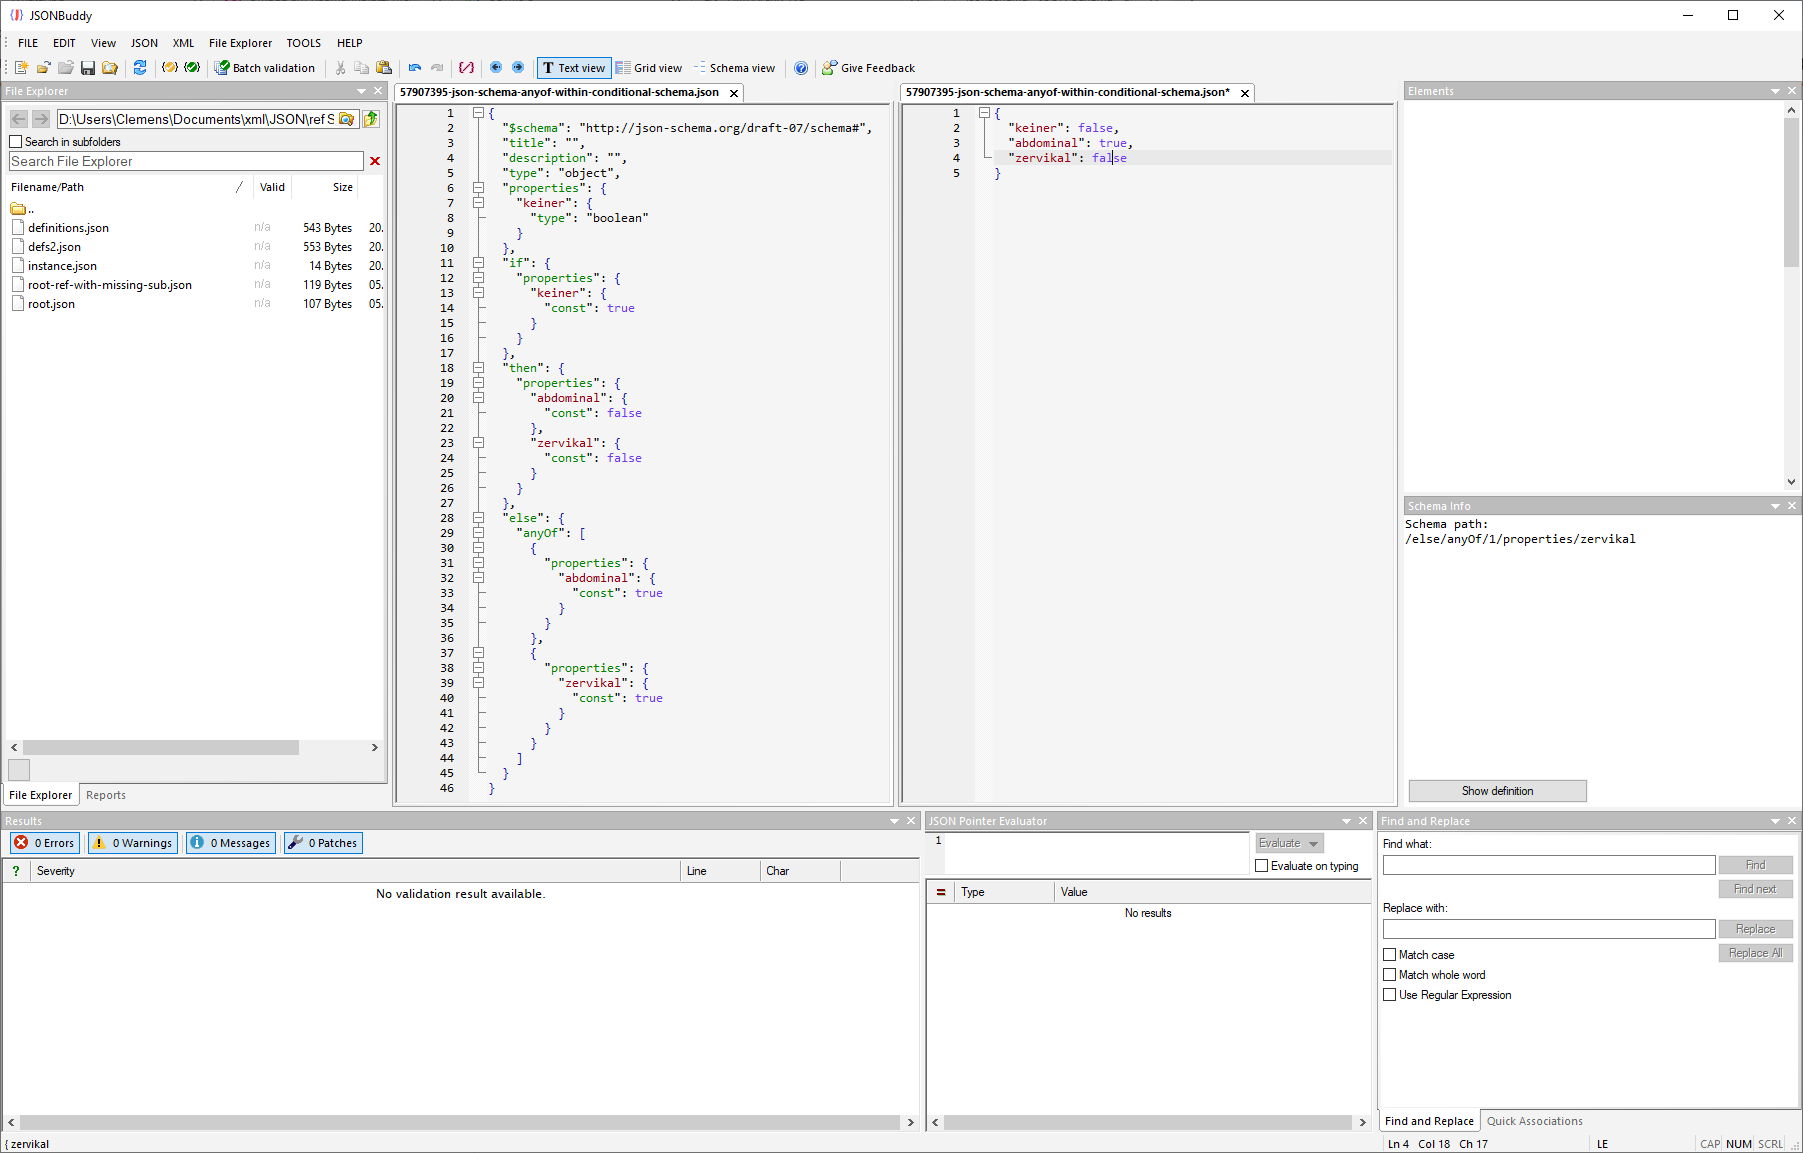
Task: Collapse the "else" block on line 28
Action: click(x=479, y=518)
